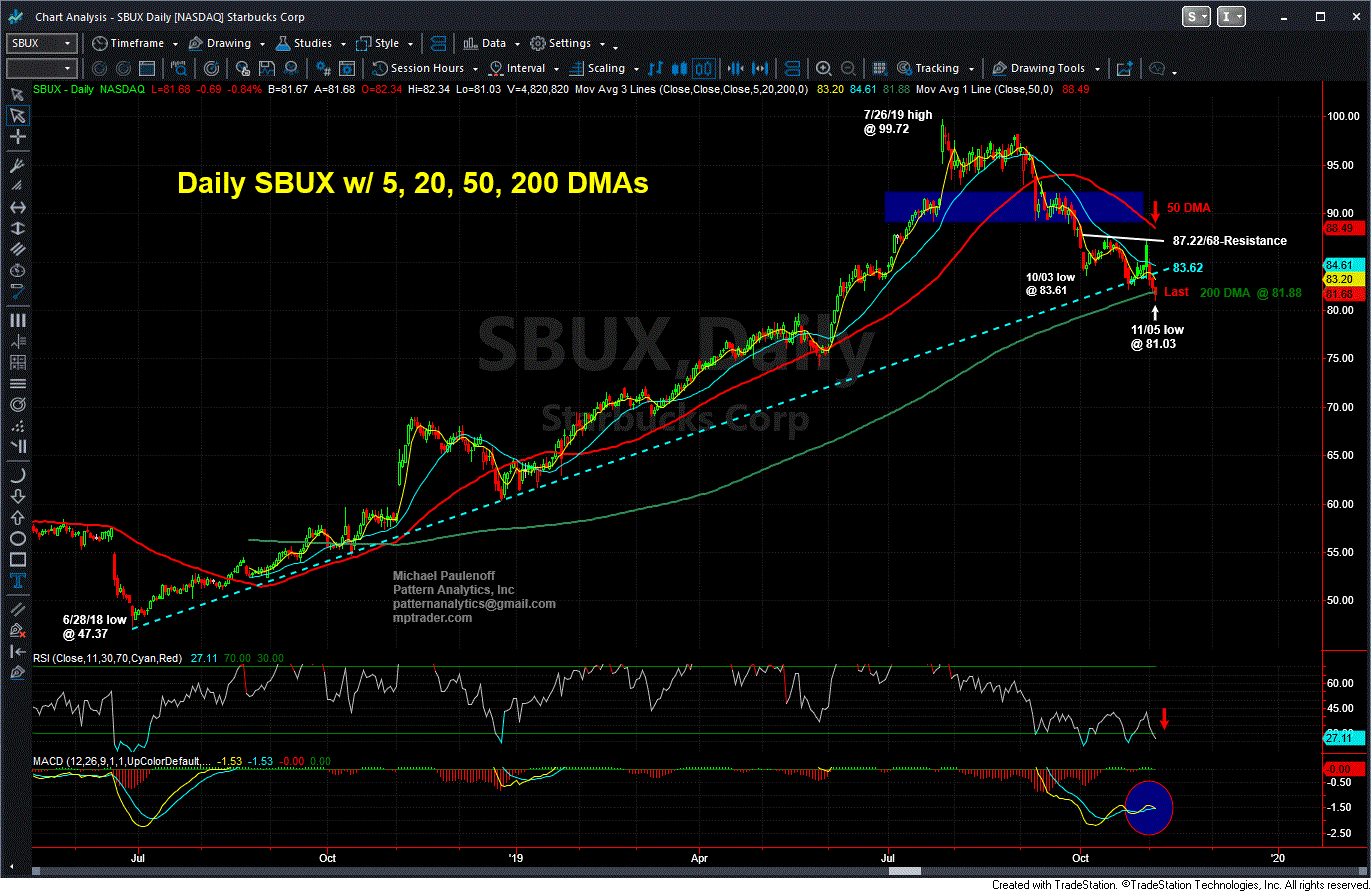This screenshot has width=1371, height=891.
Task: Toggle the candlestick bar type button
Action: pyautogui.click(x=680, y=68)
